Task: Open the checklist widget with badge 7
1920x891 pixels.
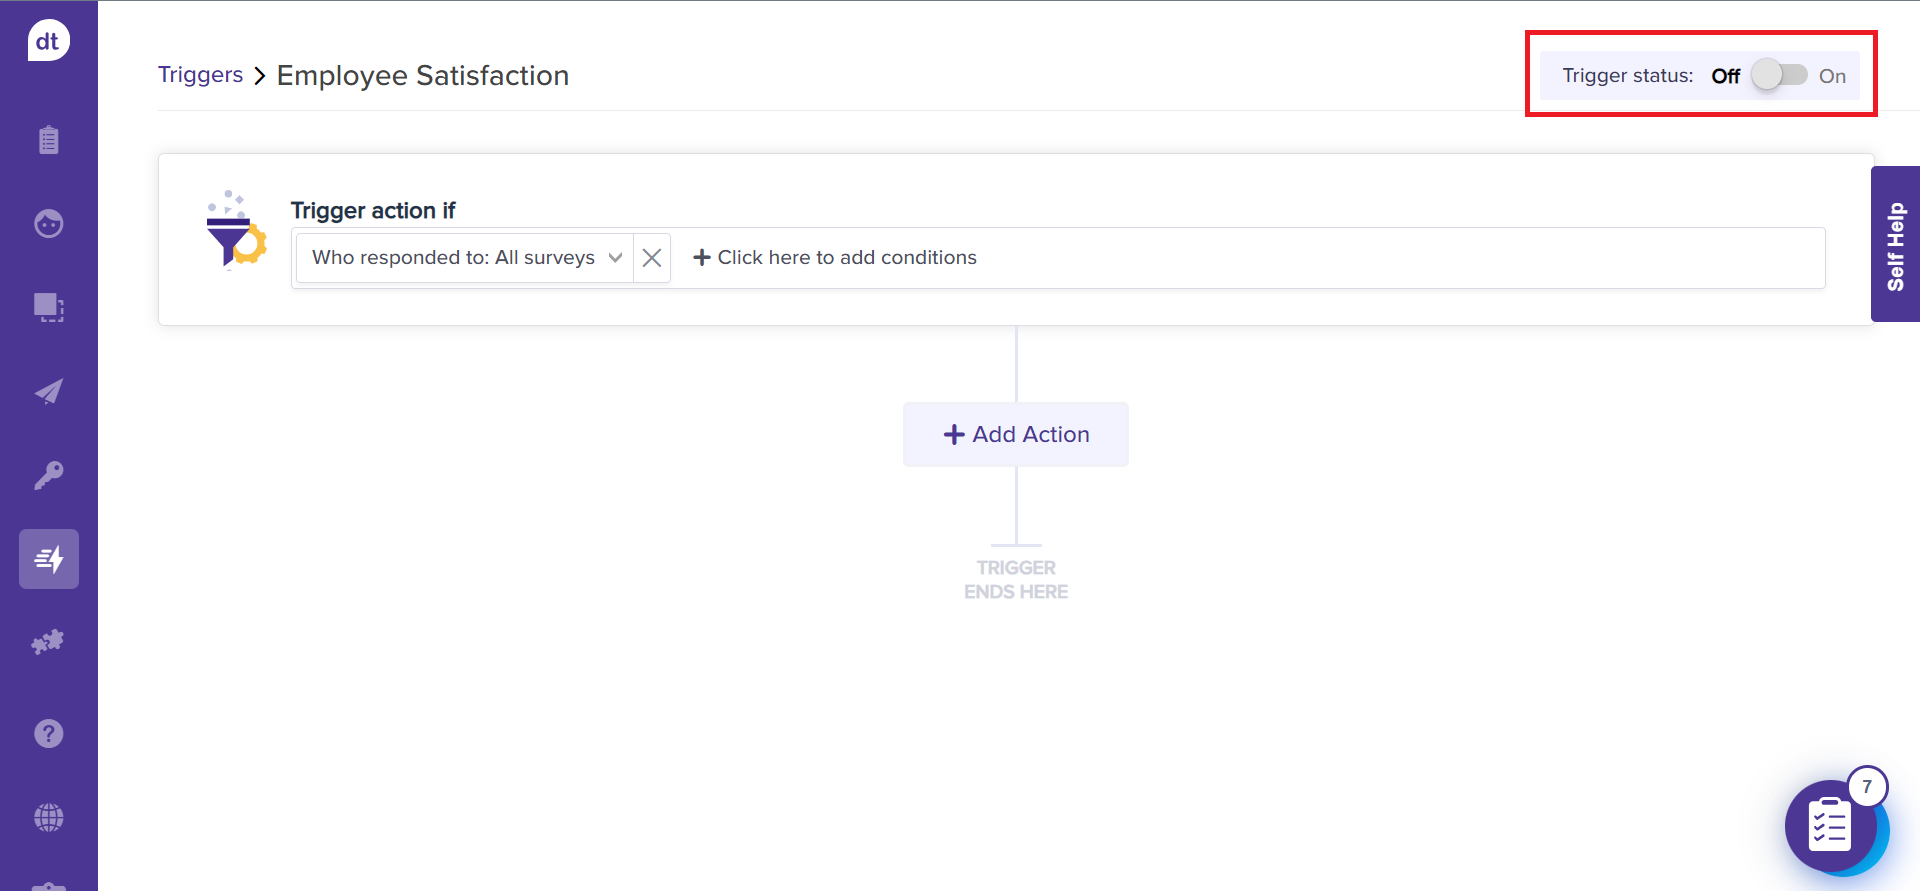Action: pos(1830,826)
